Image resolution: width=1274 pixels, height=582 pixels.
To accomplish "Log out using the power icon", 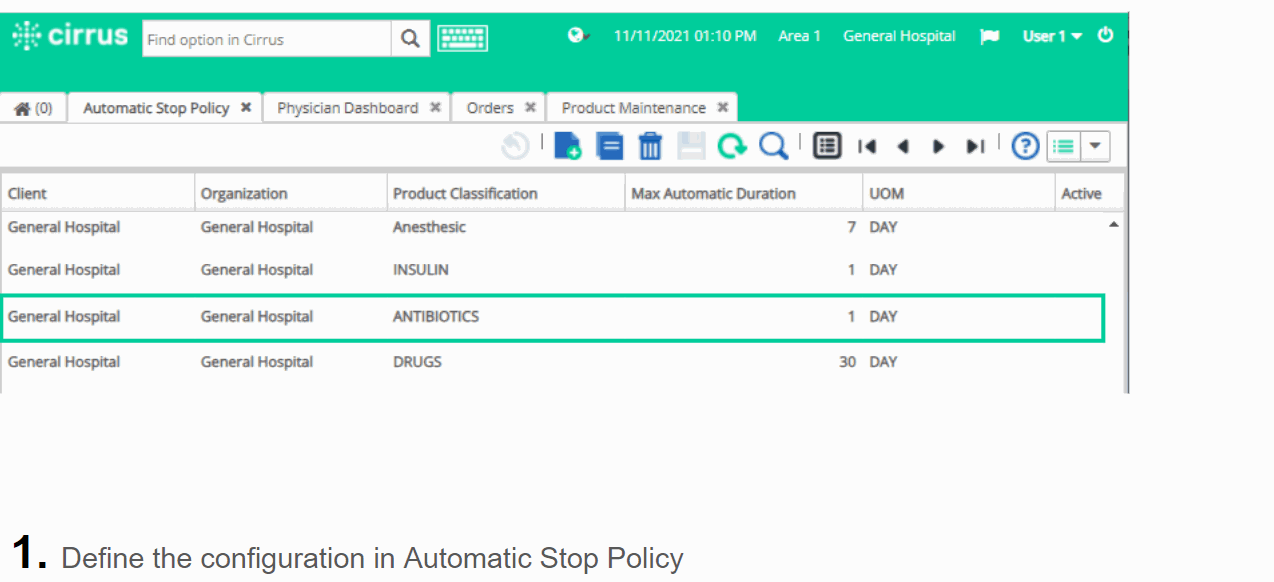I will (1105, 35).
